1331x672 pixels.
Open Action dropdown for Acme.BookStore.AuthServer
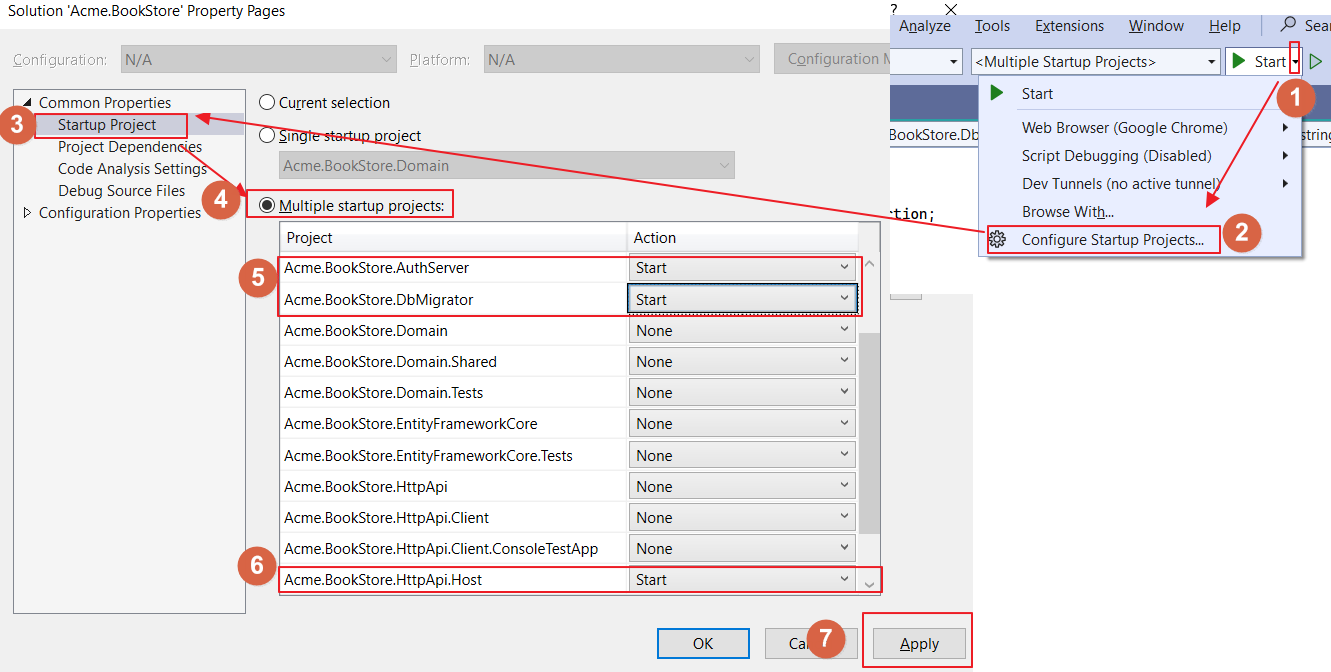(742, 268)
